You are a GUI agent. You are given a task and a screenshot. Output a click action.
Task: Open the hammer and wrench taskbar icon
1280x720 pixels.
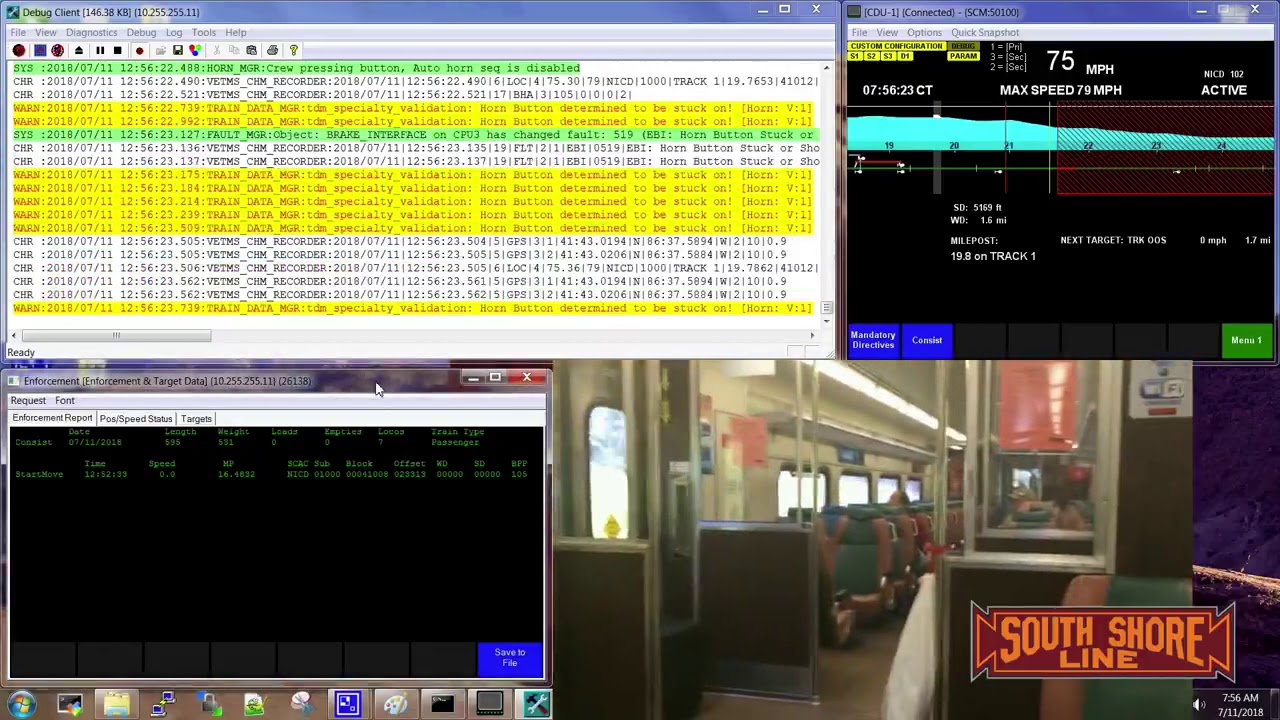point(536,704)
